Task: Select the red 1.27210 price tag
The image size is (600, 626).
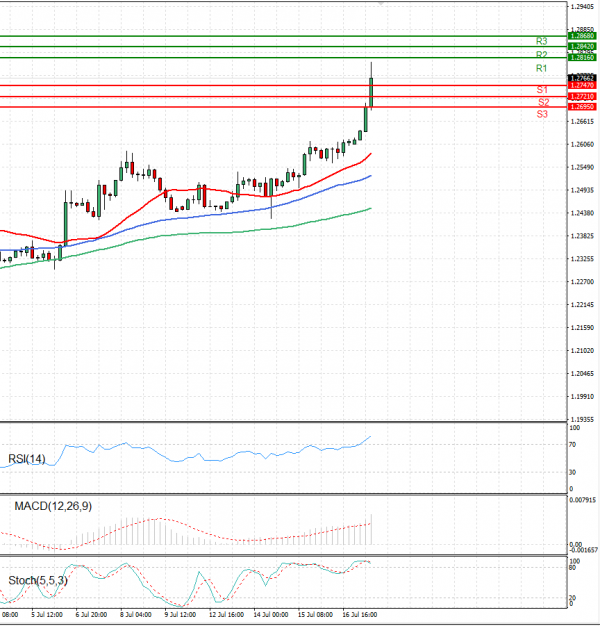Action: coord(582,97)
